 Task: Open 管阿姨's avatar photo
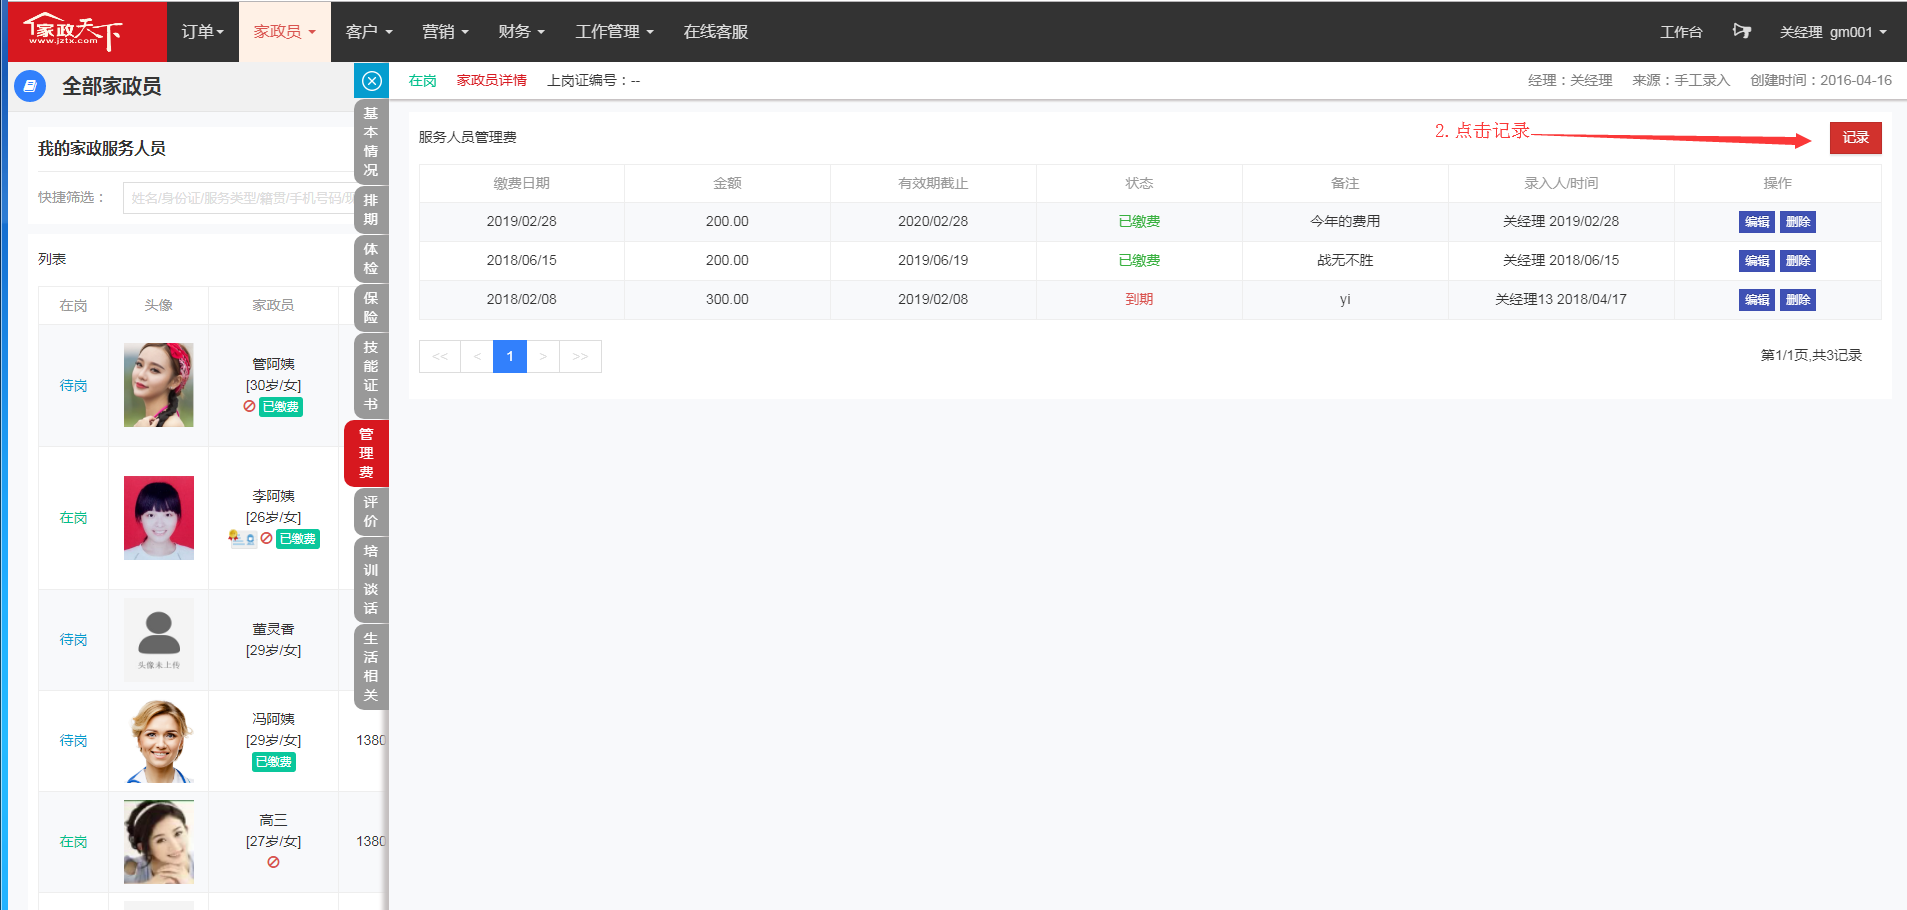click(x=159, y=385)
